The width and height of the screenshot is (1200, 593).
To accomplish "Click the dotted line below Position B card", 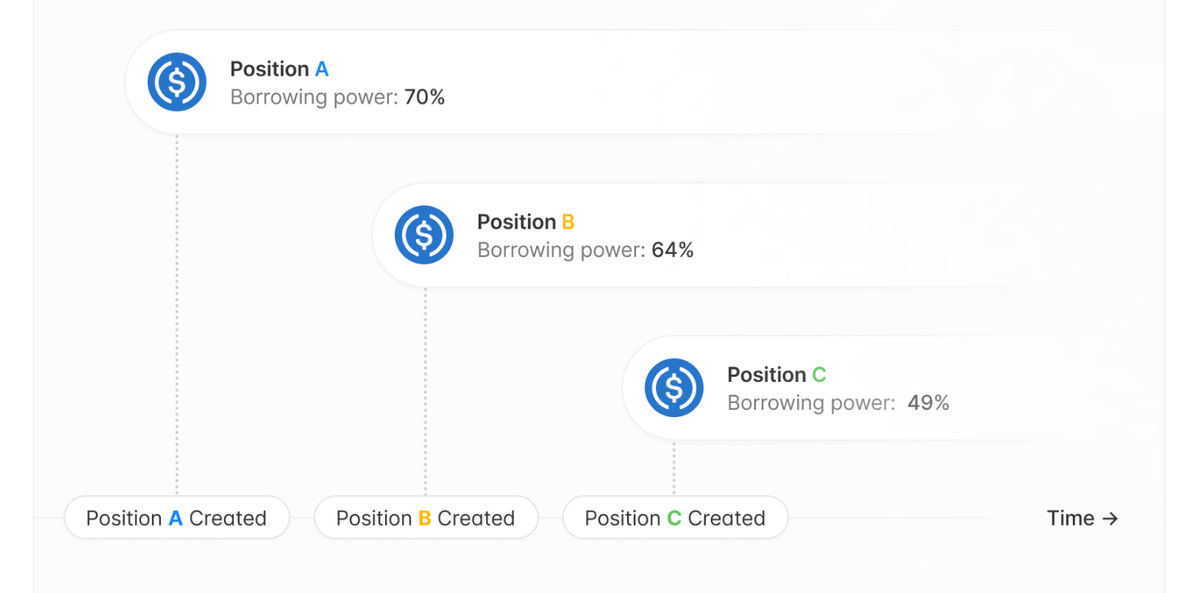I will click(425, 390).
